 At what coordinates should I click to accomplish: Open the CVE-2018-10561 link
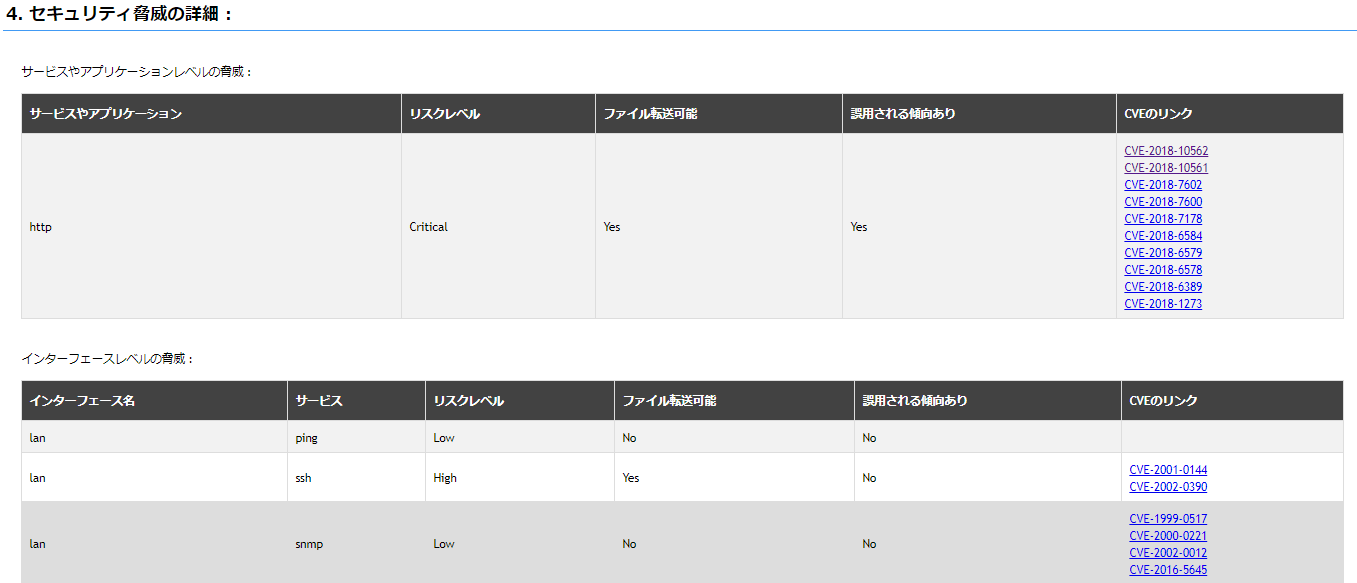pos(1165,168)
